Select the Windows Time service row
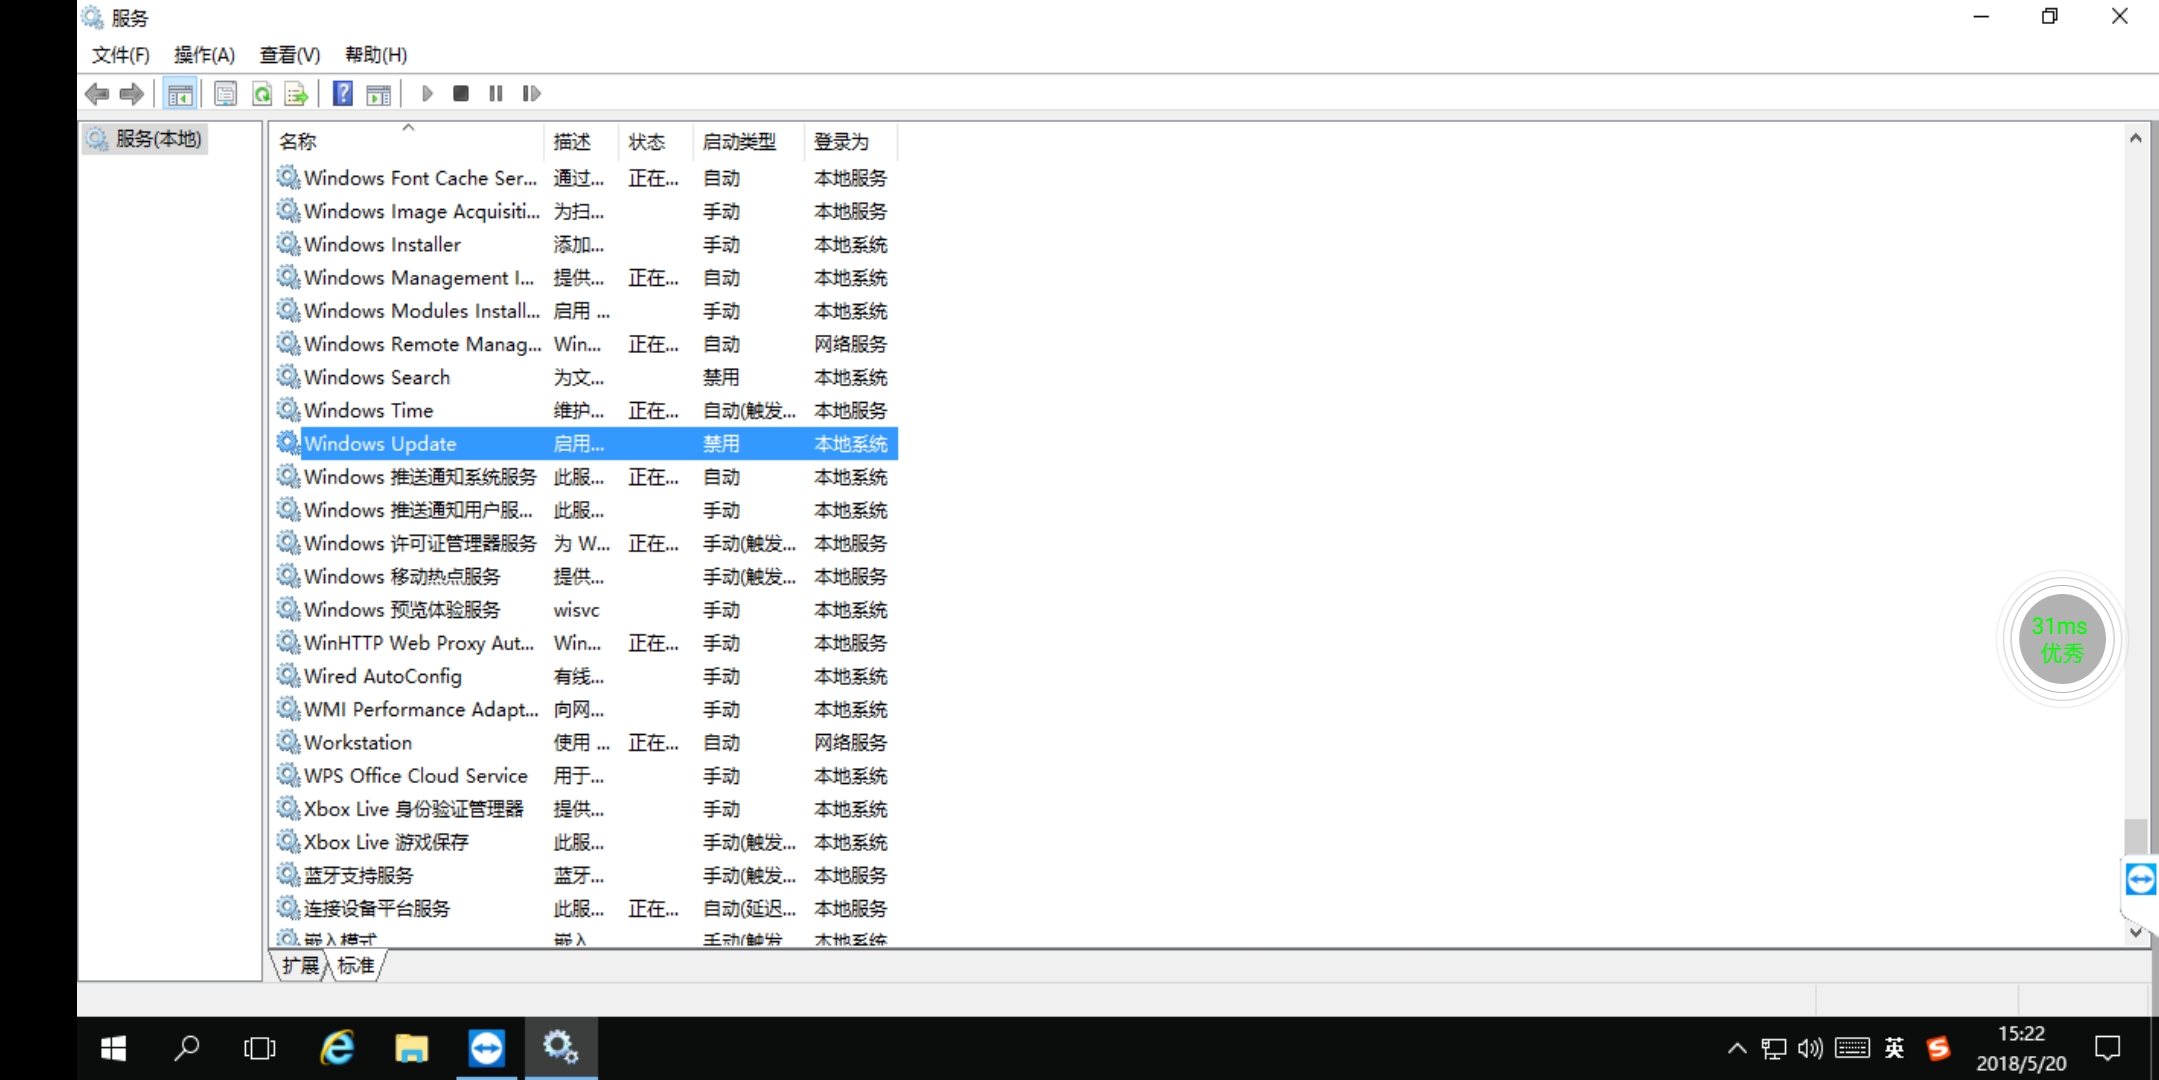 586,410
